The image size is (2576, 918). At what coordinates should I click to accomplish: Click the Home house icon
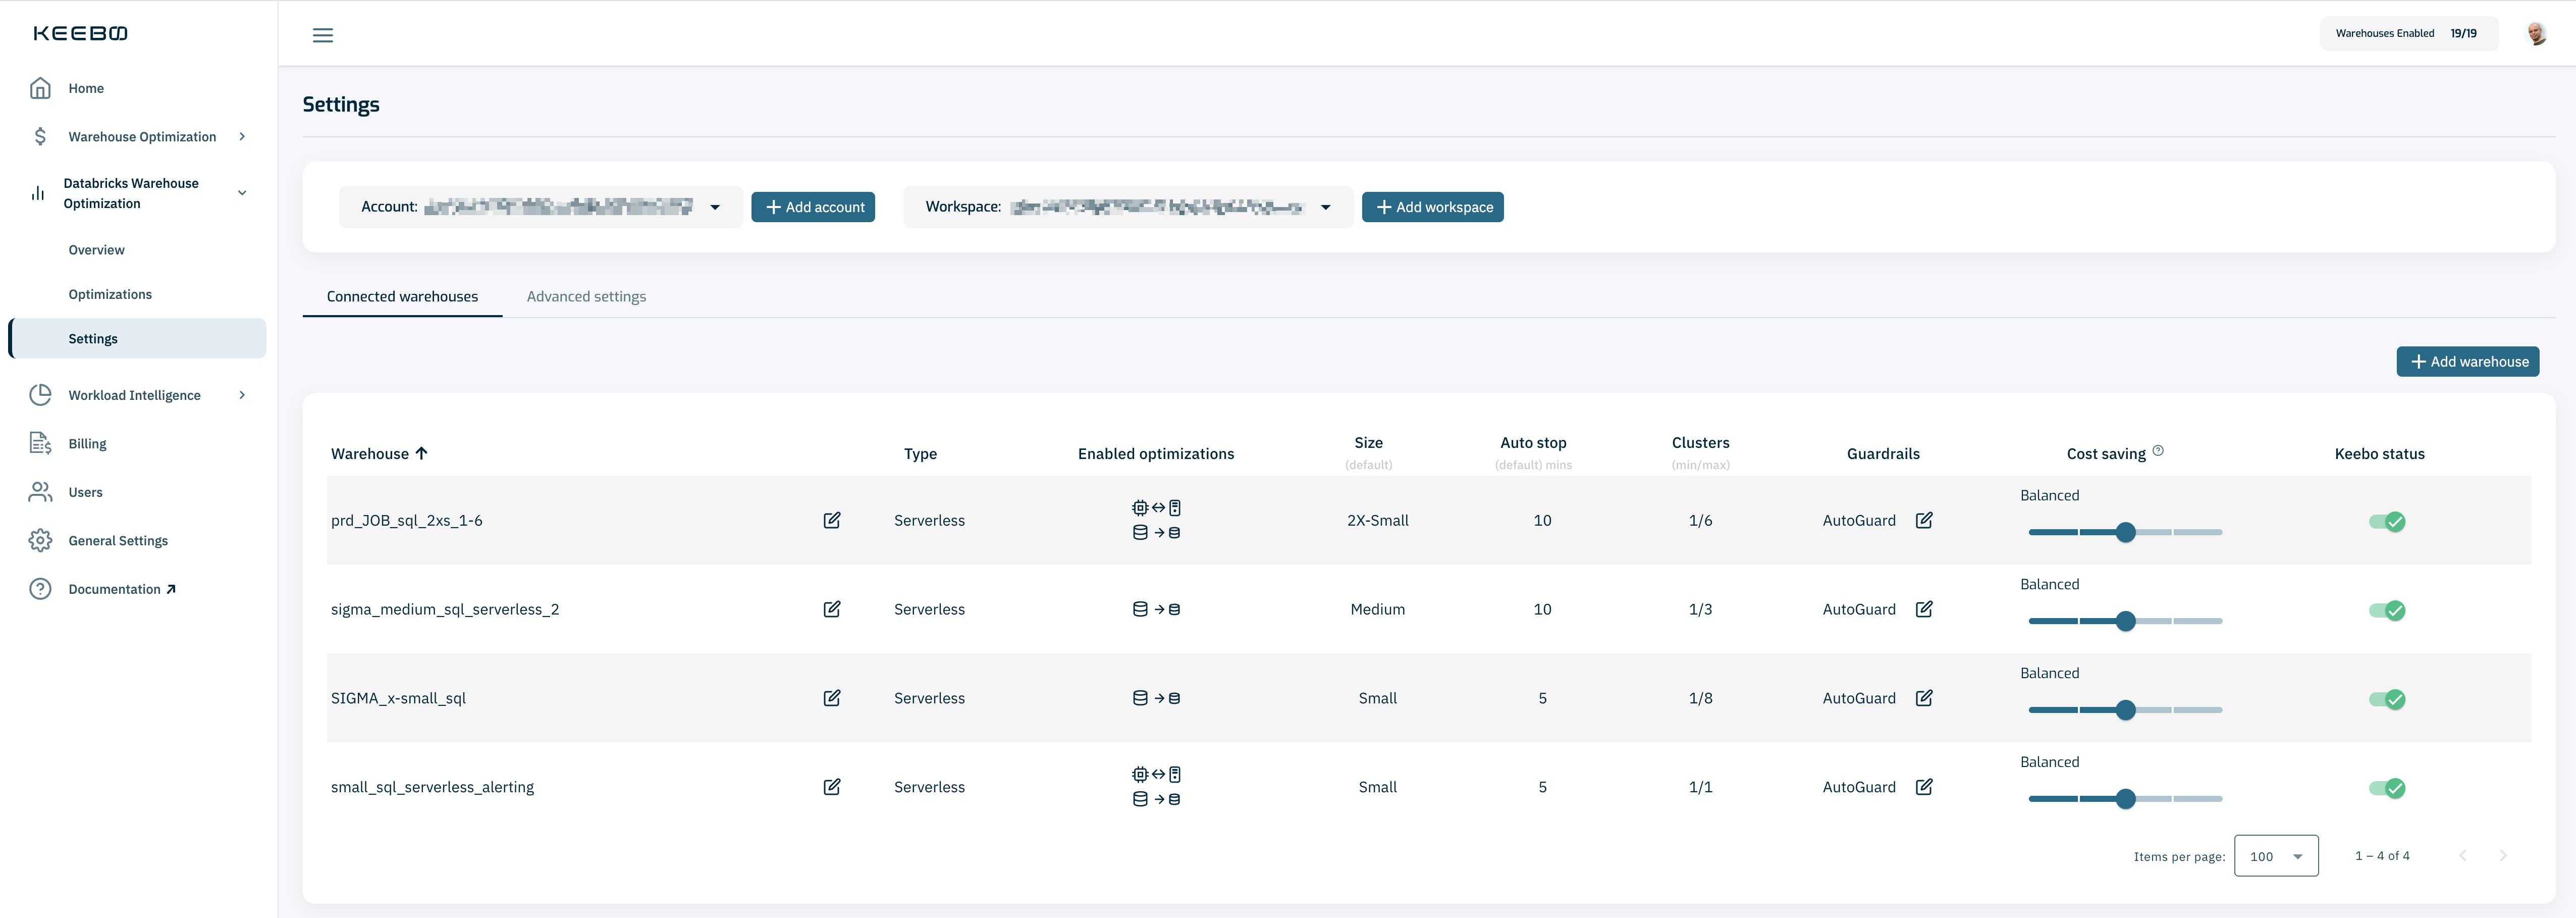tap(40, 88)
